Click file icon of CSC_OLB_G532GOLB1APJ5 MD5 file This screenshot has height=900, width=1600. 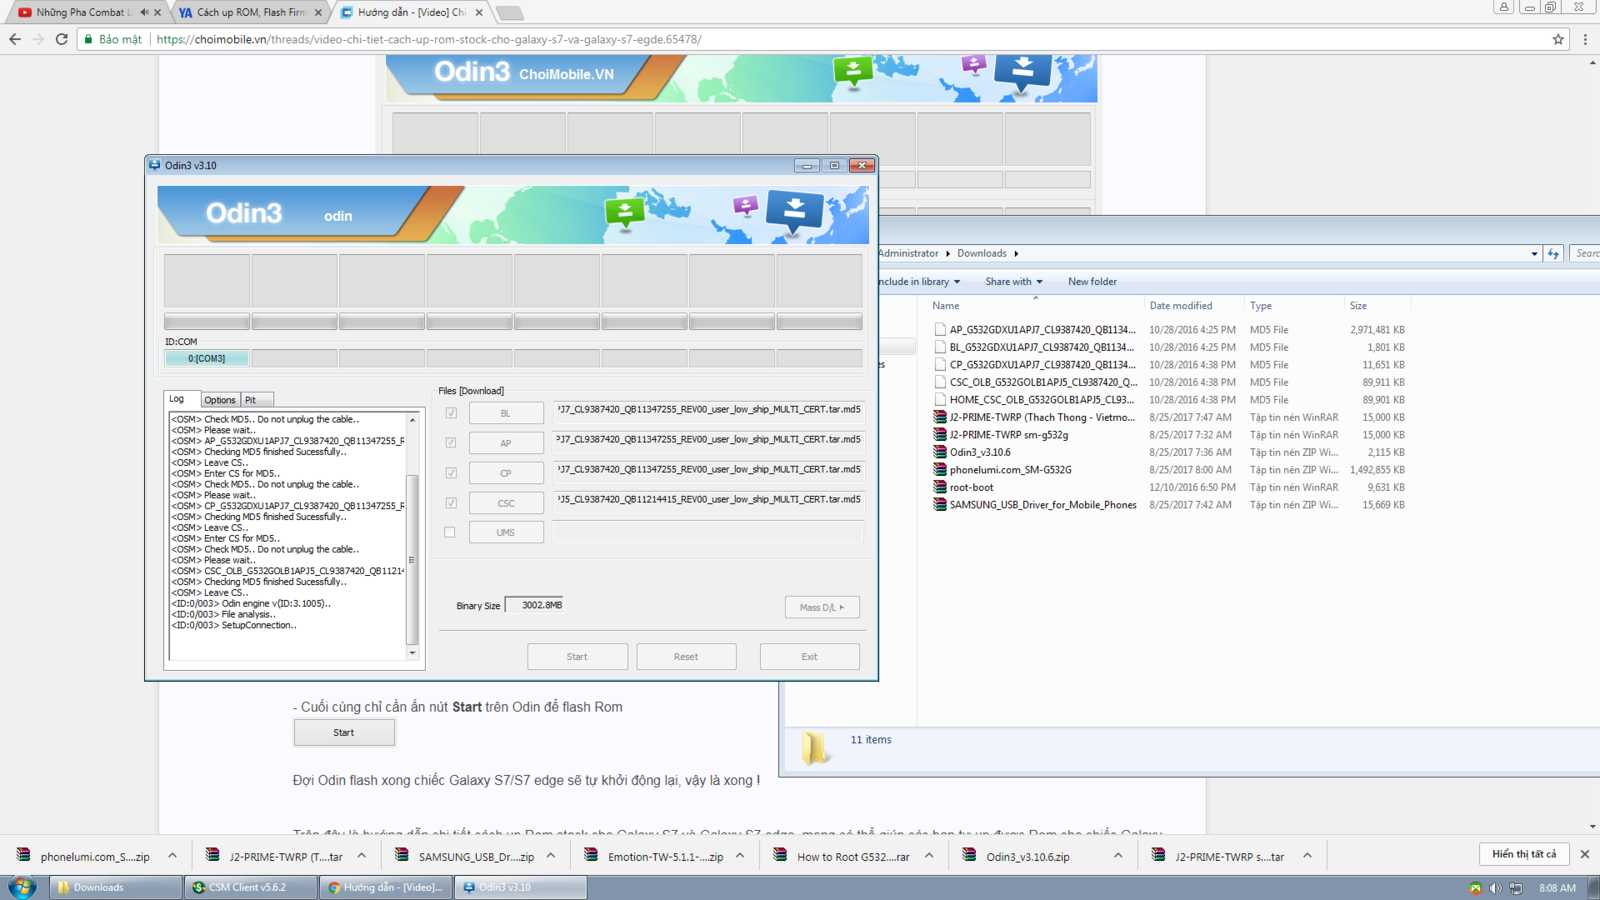click(940, 382)
